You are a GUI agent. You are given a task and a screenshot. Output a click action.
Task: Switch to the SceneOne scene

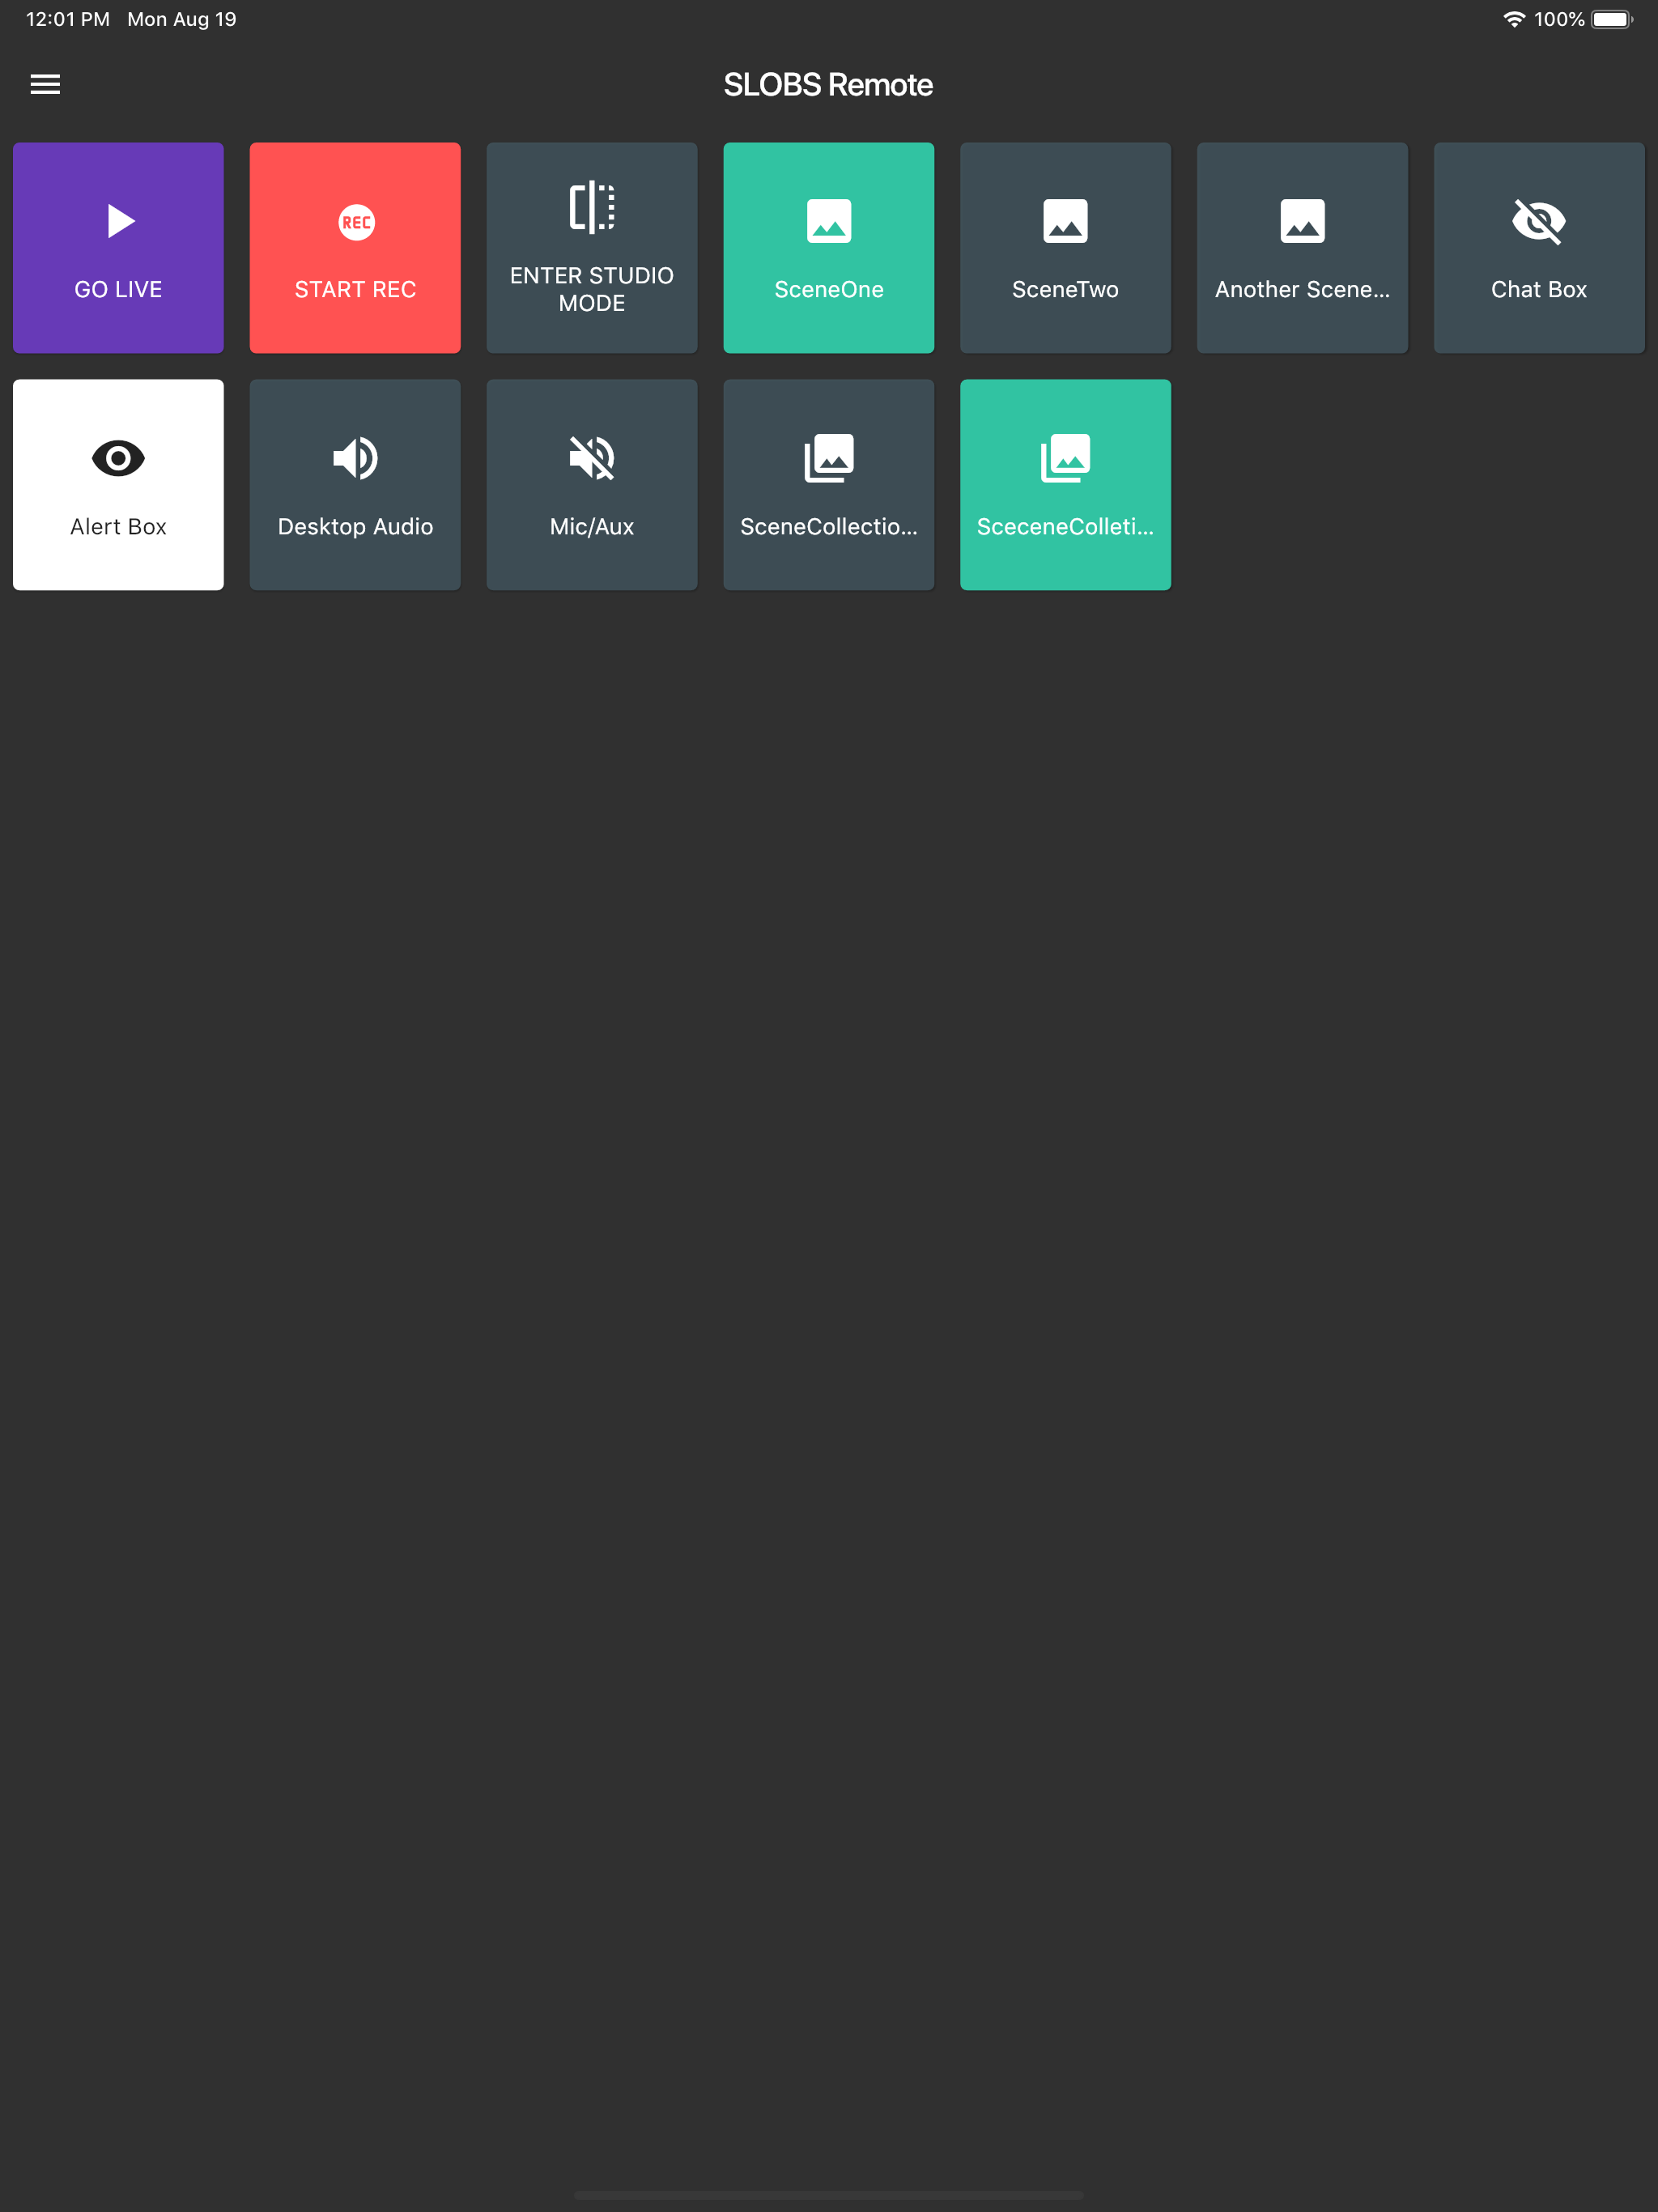pos(829,248)
